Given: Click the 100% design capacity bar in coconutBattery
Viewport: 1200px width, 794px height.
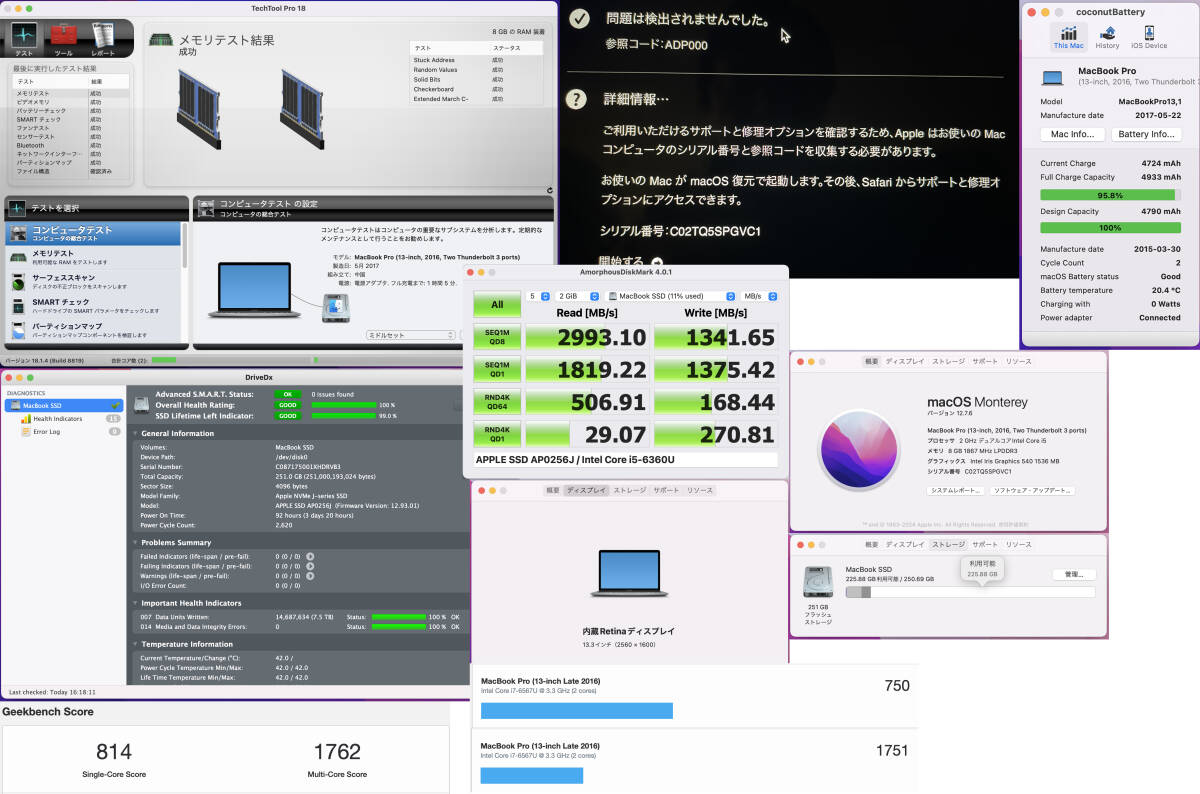Looking at the screenshot, I should [x=1110, y=228].
